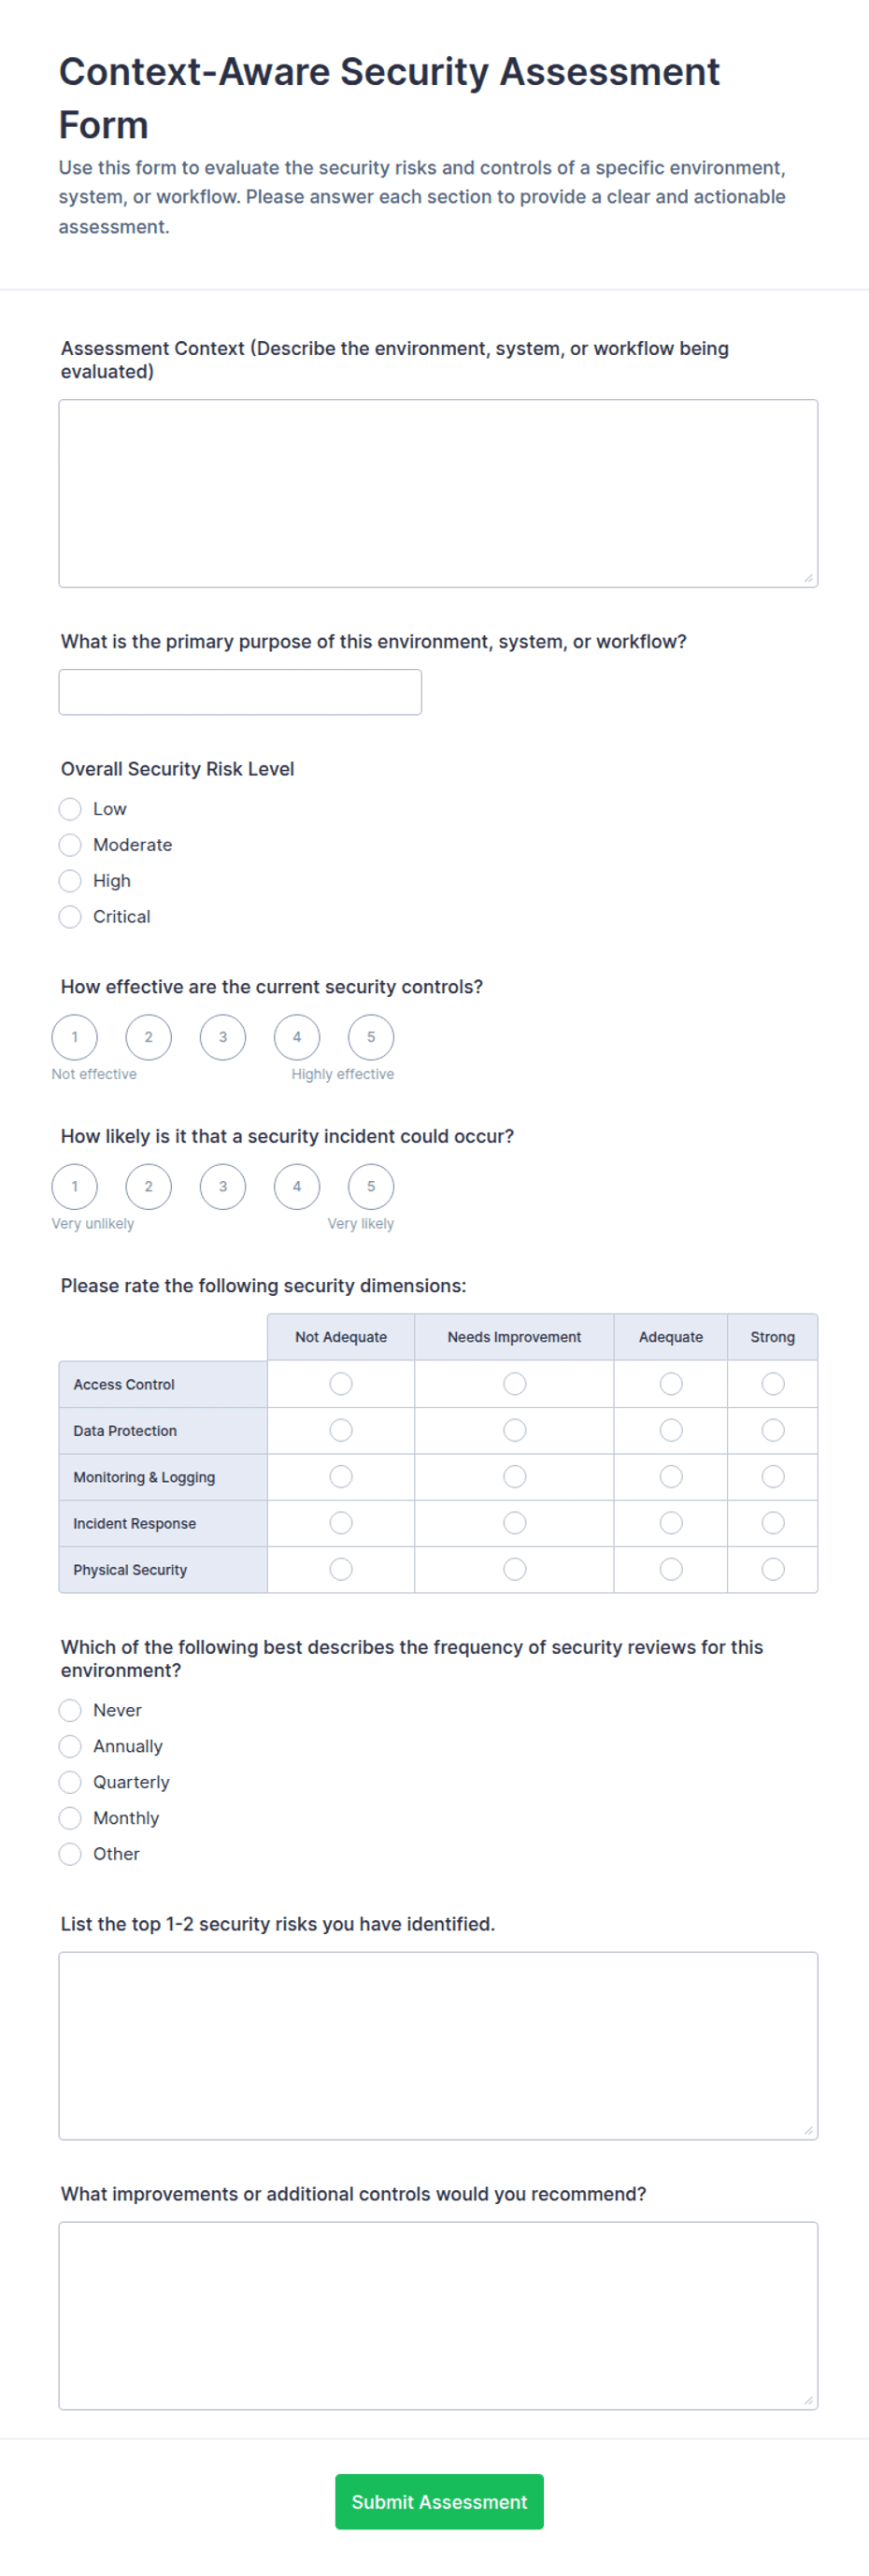Rate security controls effectiveness as 4
This screenshot has width=869, height=2576.
click(x=297, y=1037)
